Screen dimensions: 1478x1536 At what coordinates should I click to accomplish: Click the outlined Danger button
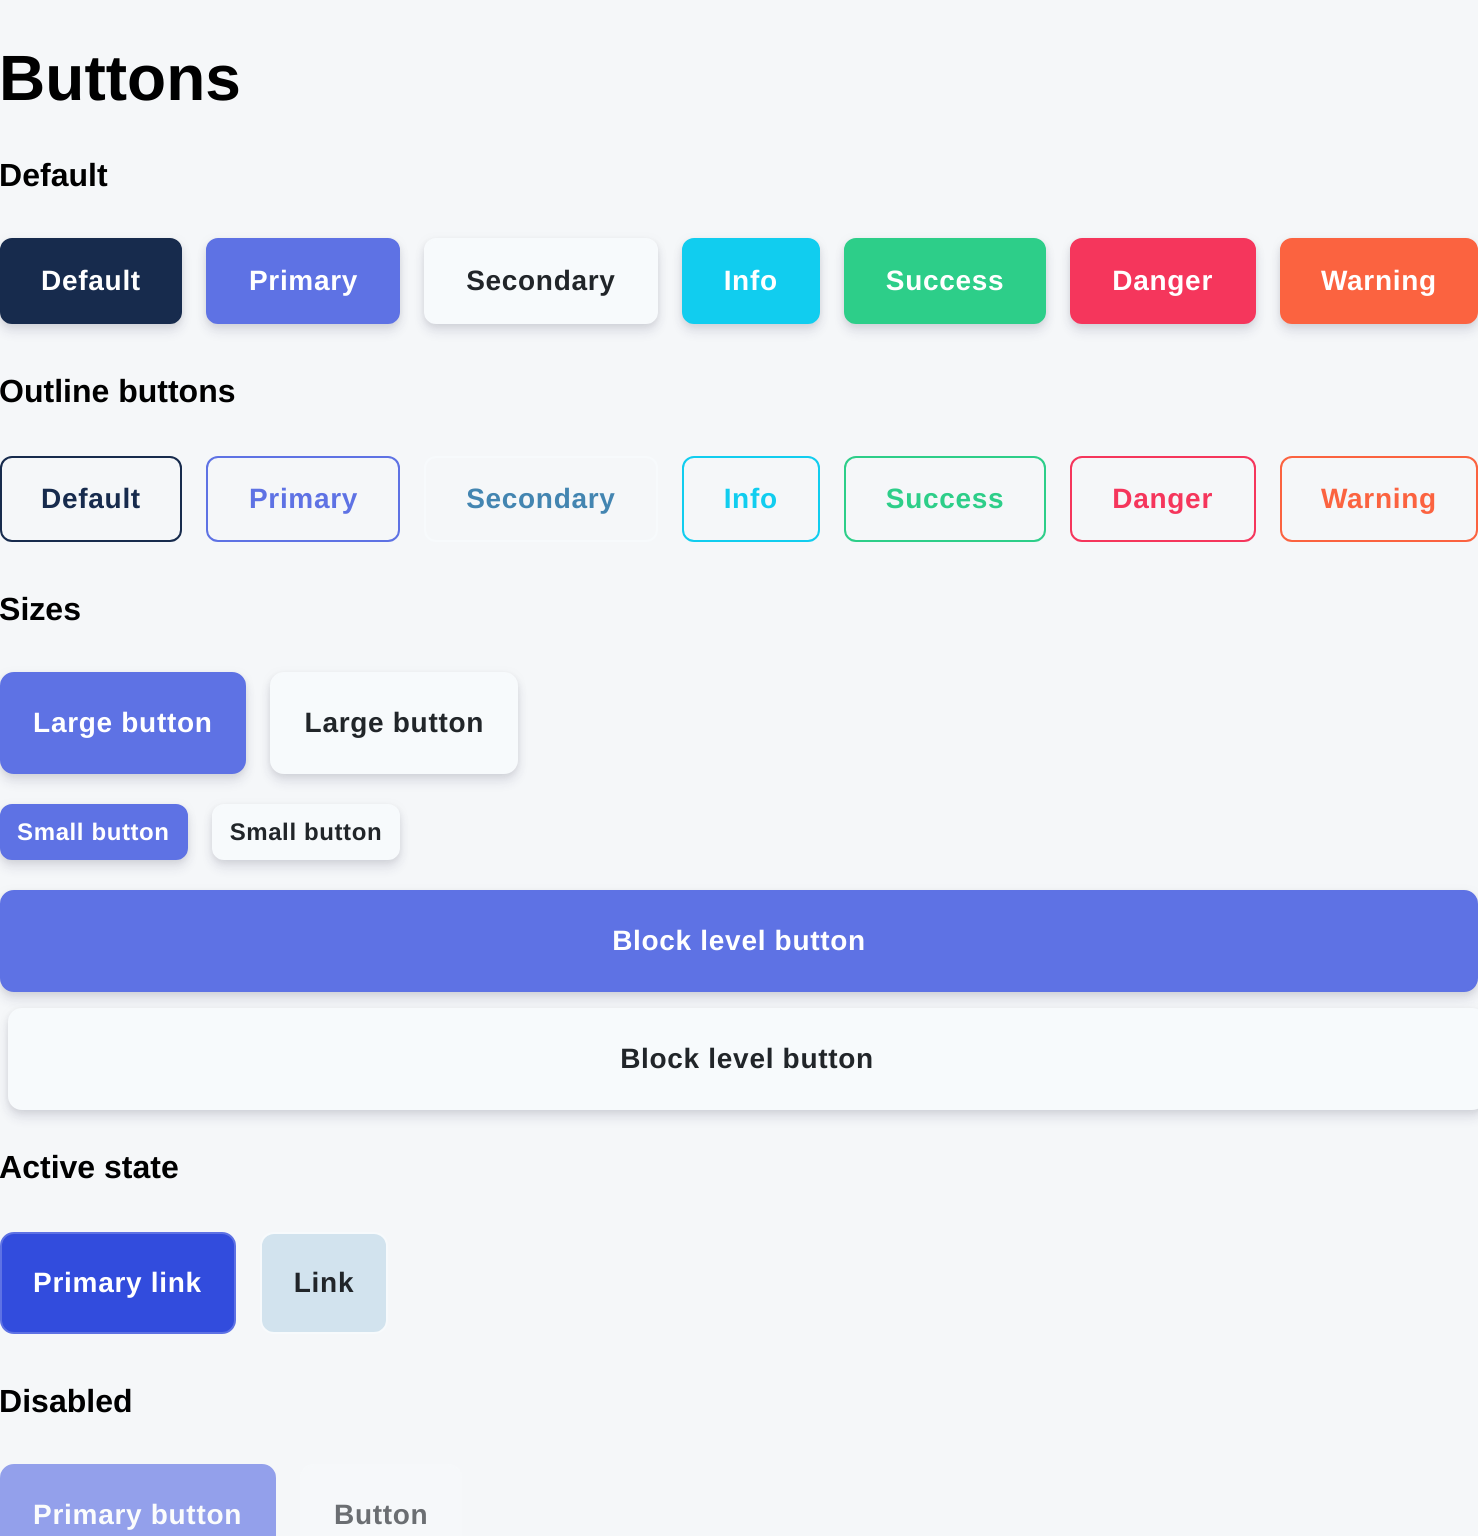(1162, 499)
